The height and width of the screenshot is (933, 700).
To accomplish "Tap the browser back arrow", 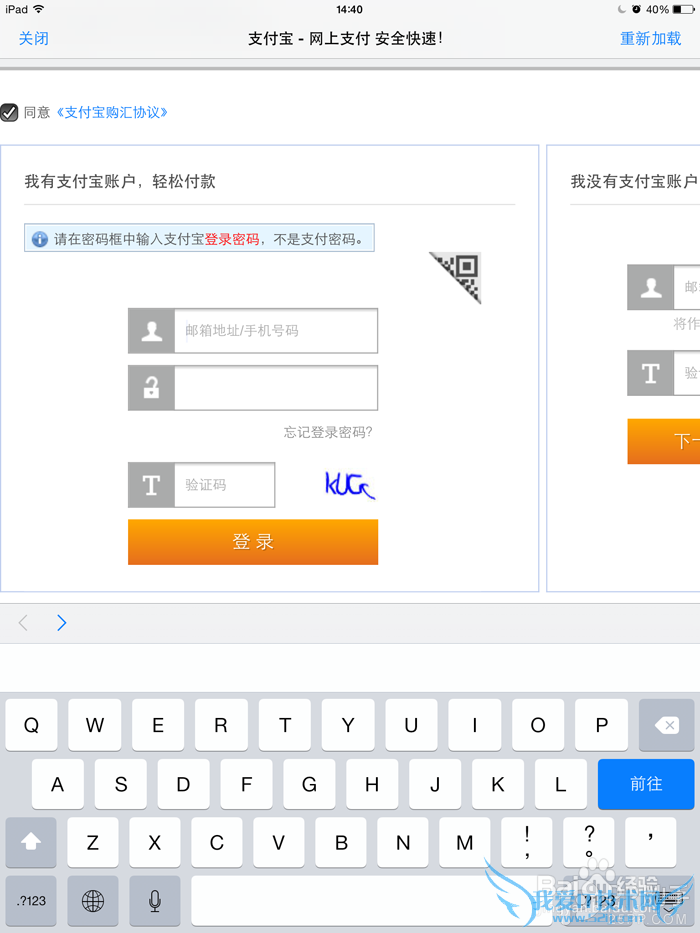I will tap(23, 623).
